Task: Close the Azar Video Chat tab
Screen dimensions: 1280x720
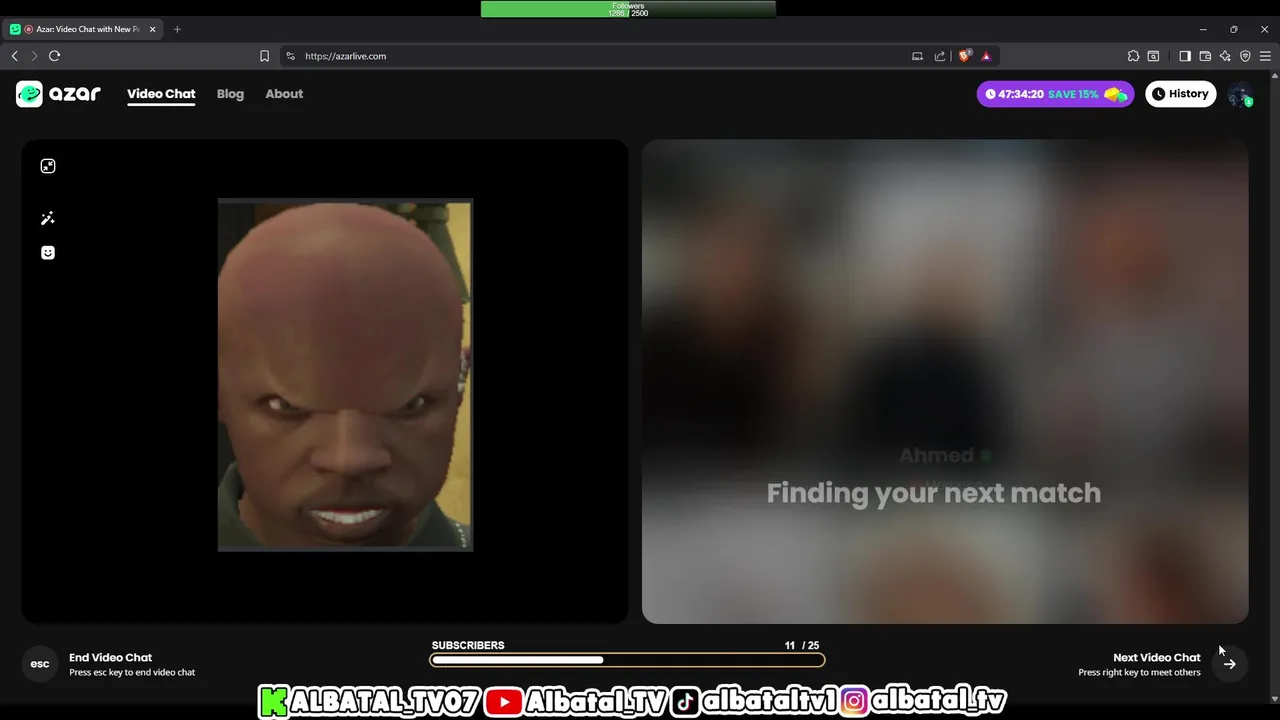Action: click(152, 29)
